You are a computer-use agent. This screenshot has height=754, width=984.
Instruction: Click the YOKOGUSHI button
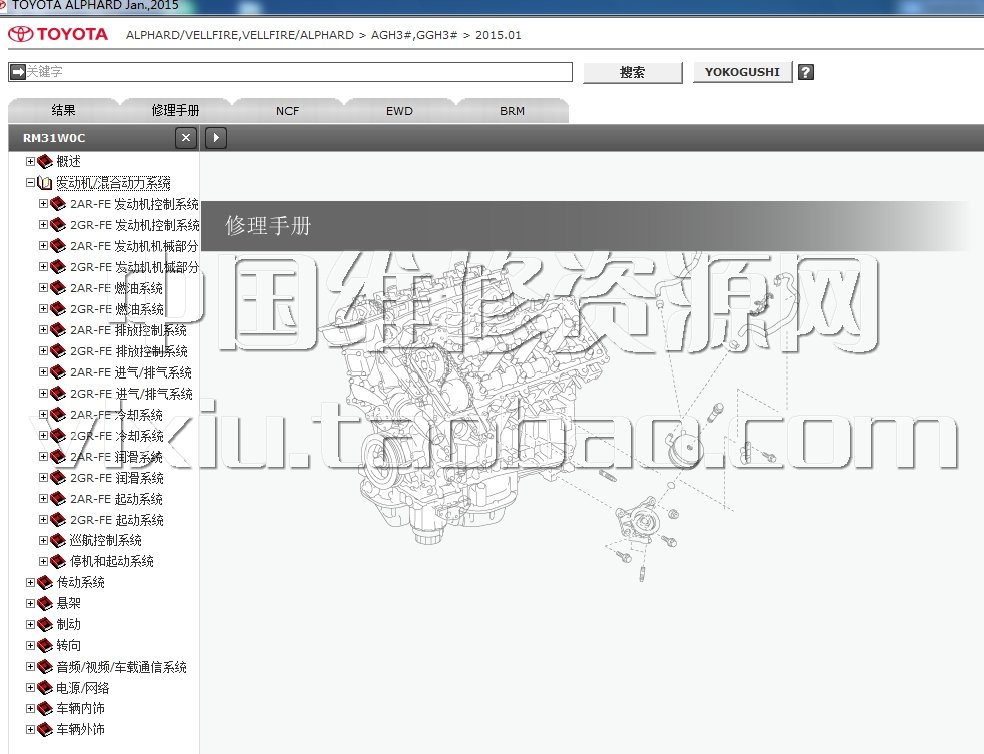click(742, 72)
